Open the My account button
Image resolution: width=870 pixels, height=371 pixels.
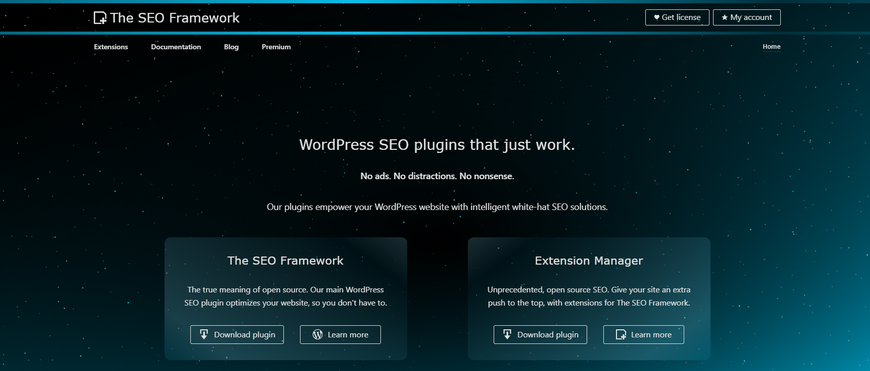747,18
